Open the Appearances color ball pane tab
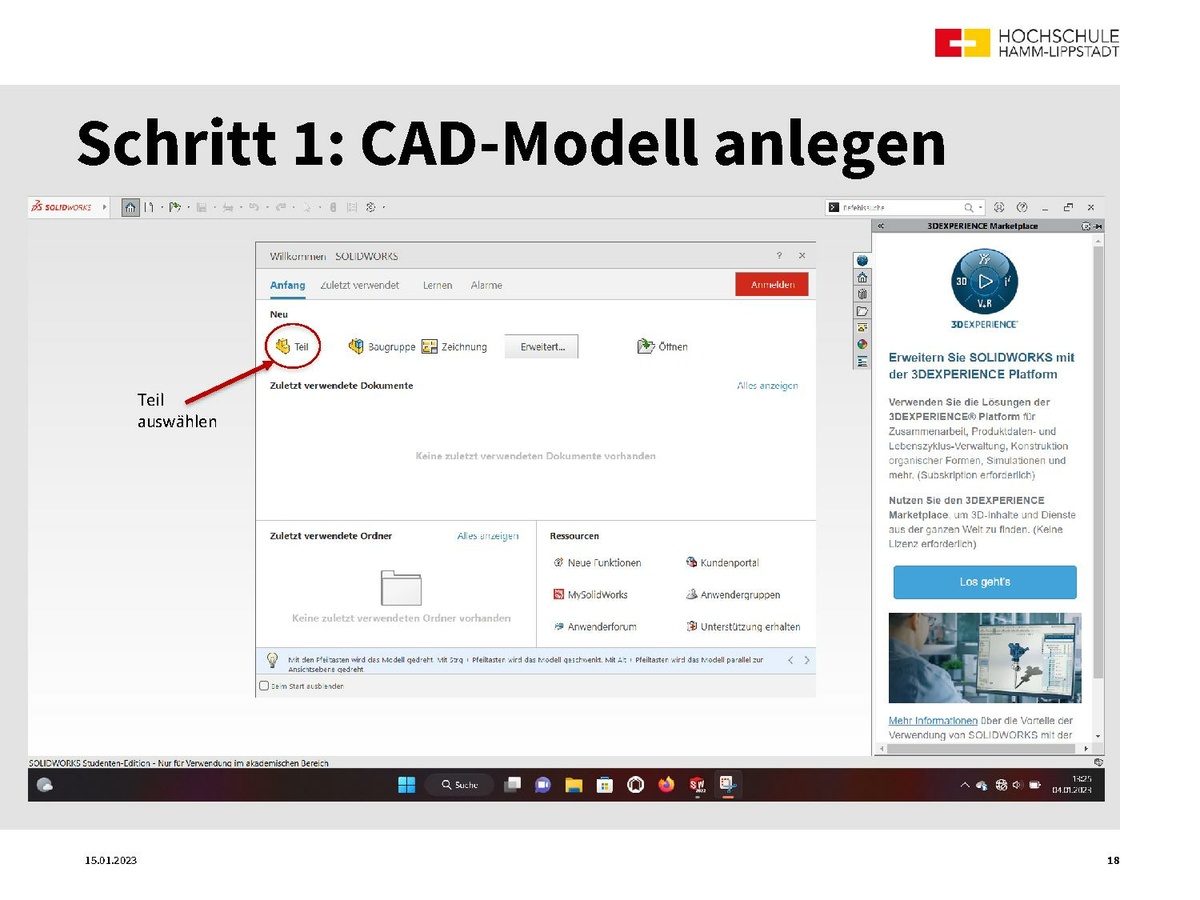This screenshot has height=900, width=1200. 861,344
